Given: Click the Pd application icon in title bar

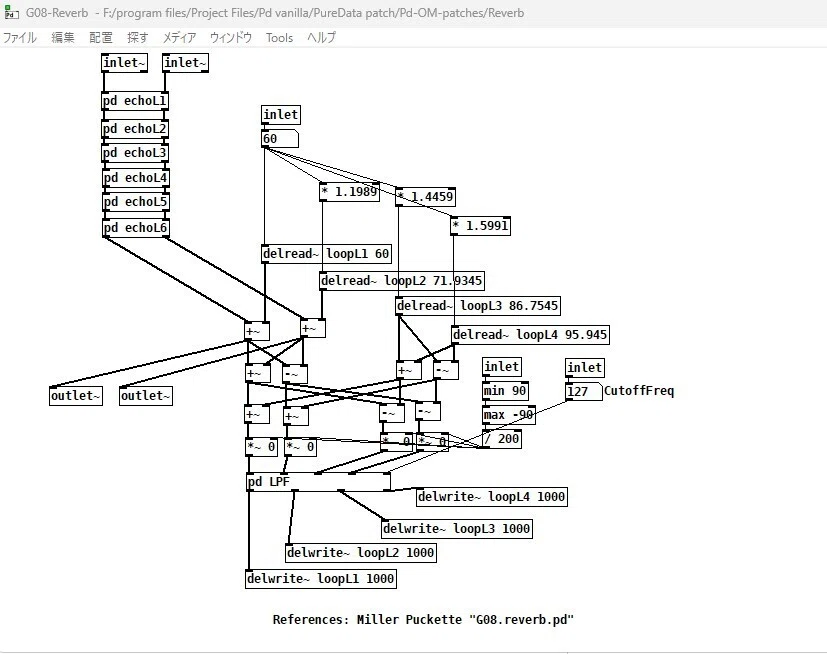Looking at the screenshot, I should (11, 13).
